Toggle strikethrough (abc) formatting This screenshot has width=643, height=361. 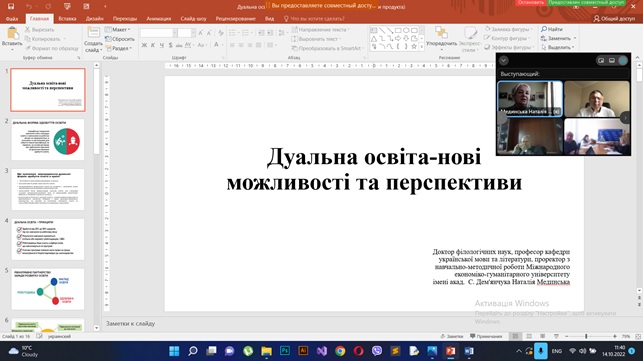click(x=179, y=45)
